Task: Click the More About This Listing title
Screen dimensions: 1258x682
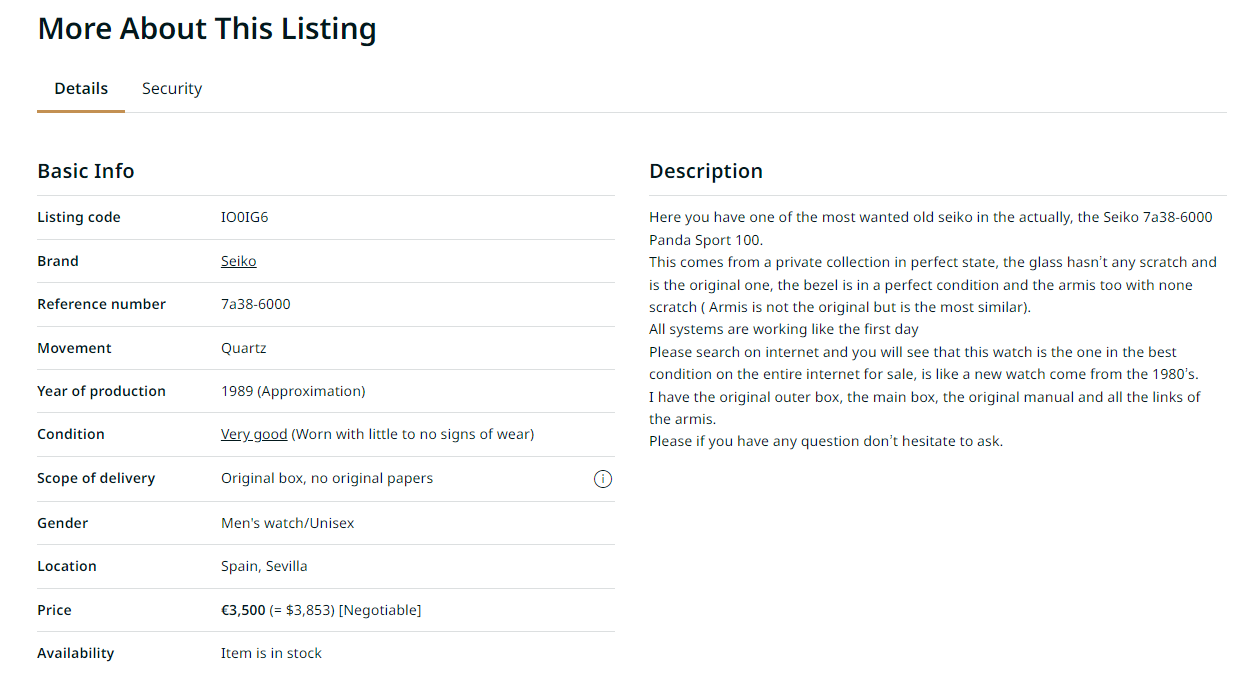Action: [207, 28]
